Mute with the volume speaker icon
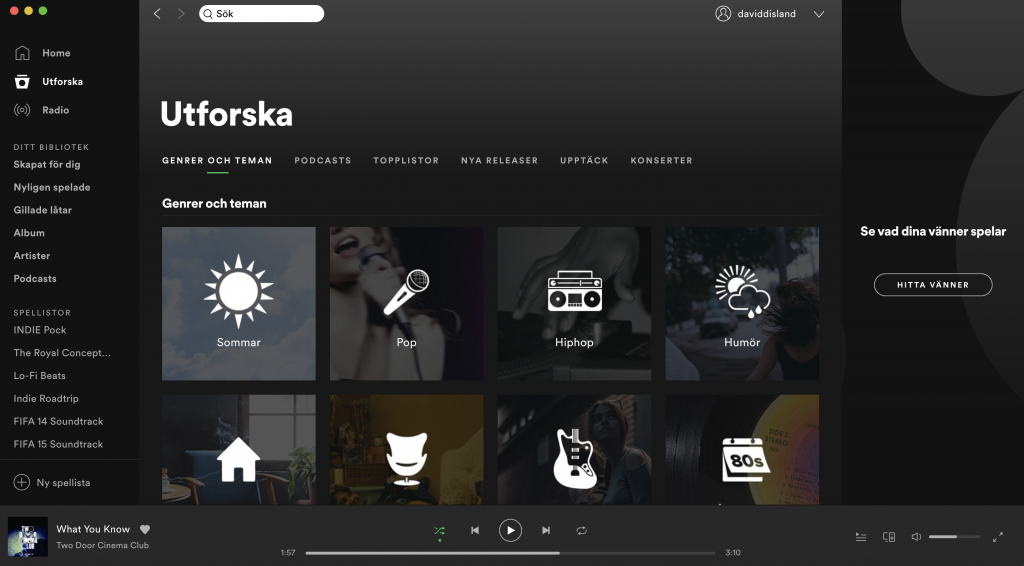This screenshot has width=1024, height=566. click(916, 537)
